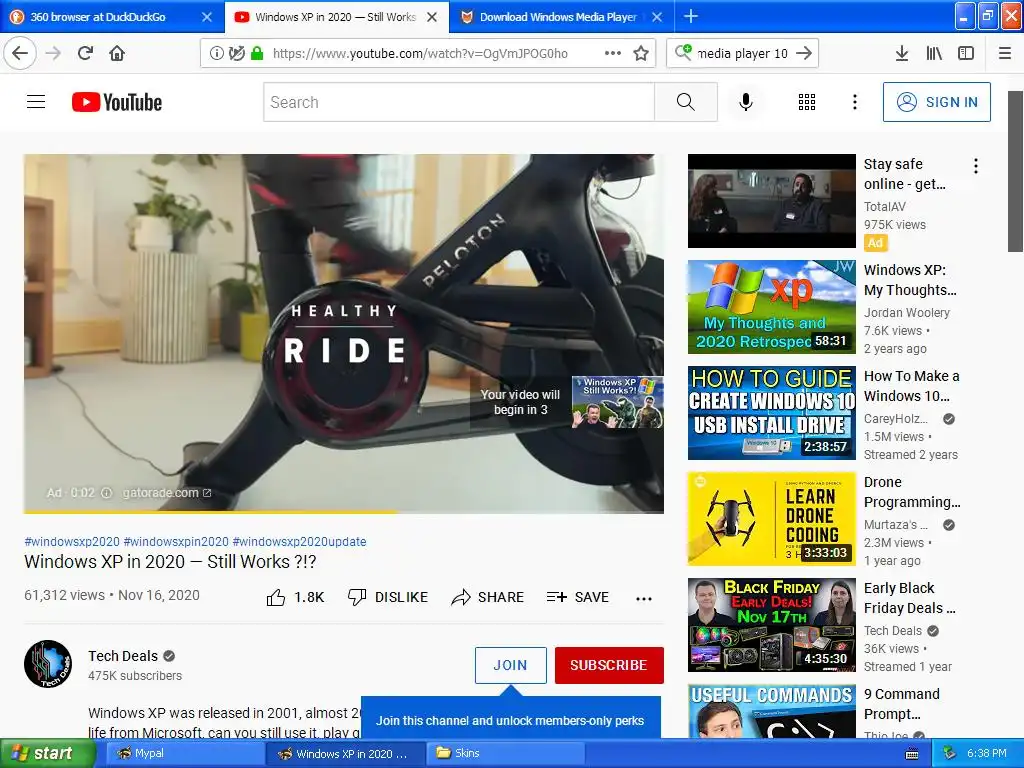Screen dimensions: 1024x768
Task: Open the Tech Deals channel avatar
Action: click(48, 664)
